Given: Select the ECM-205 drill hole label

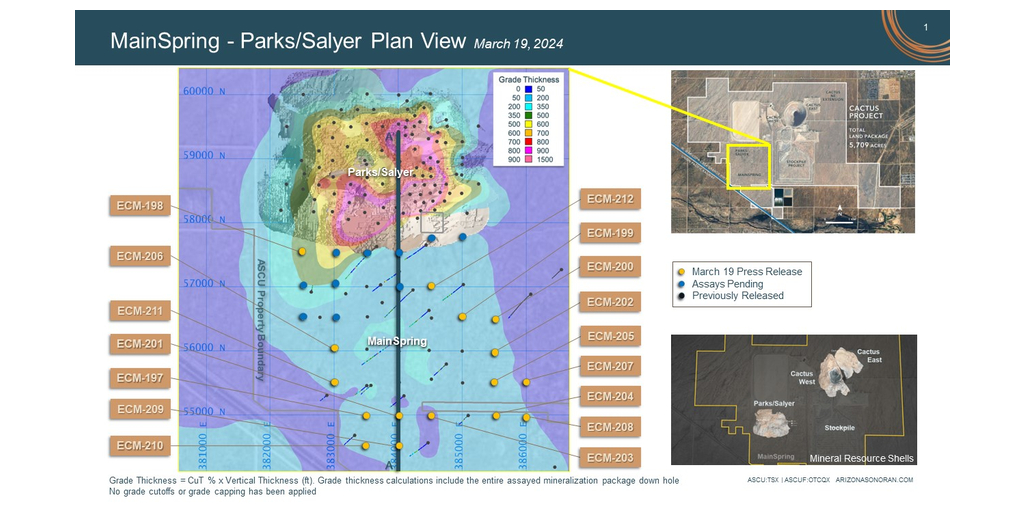Looking at the screenshot, I should (x=609, y=336).
